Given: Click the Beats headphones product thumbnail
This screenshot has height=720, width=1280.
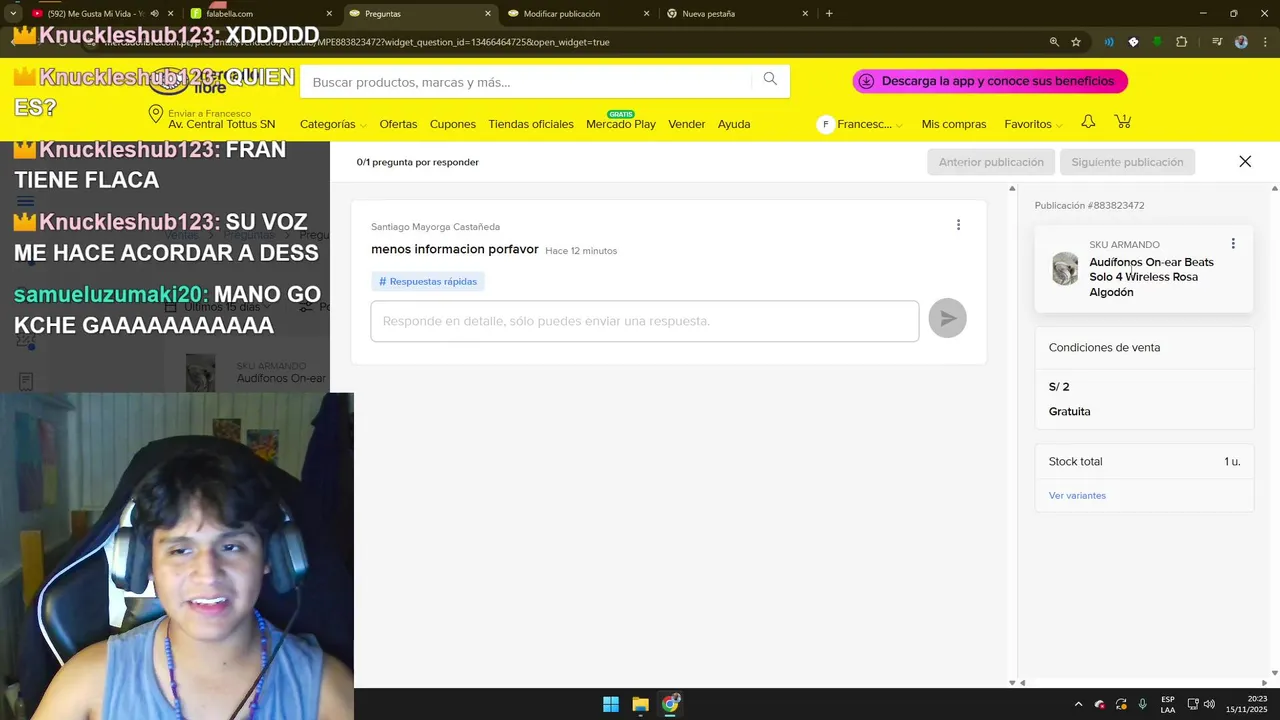Looking at the screenshot, I should 1065,268.
